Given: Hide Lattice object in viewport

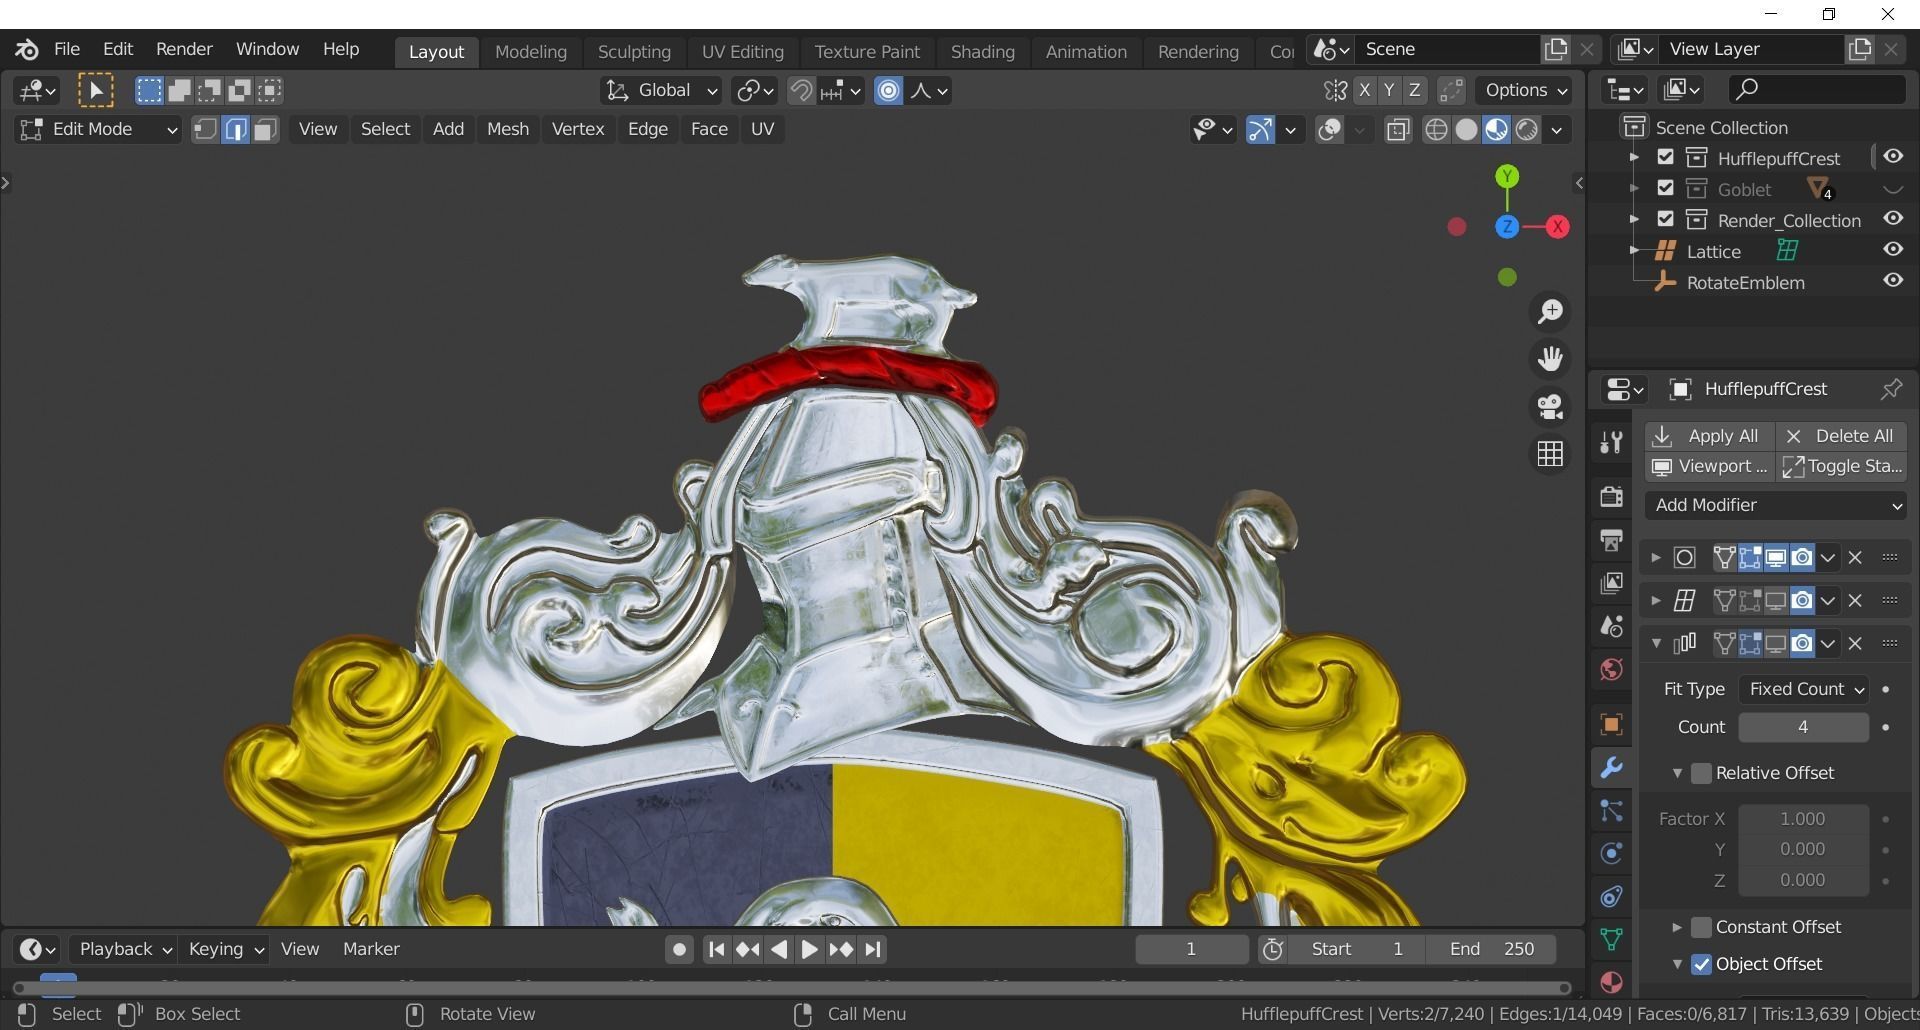Looking at the screenshot, I should coord(1893,250).
